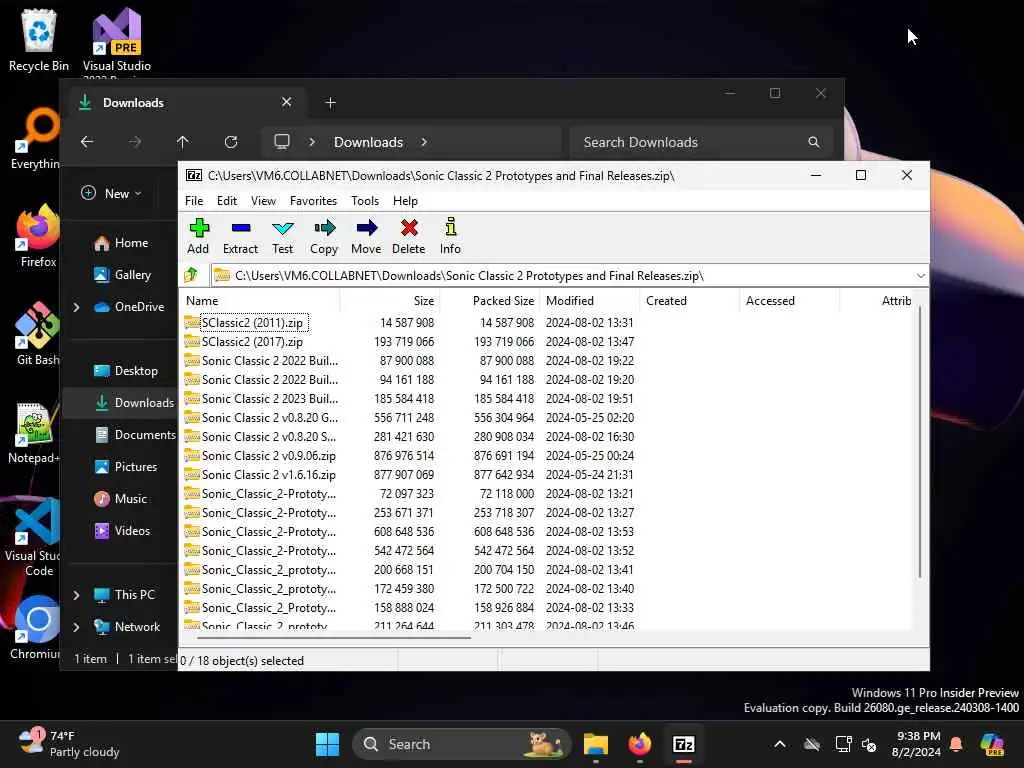
Task: Expand the OneDrive tree node
Action: point(76,307)
